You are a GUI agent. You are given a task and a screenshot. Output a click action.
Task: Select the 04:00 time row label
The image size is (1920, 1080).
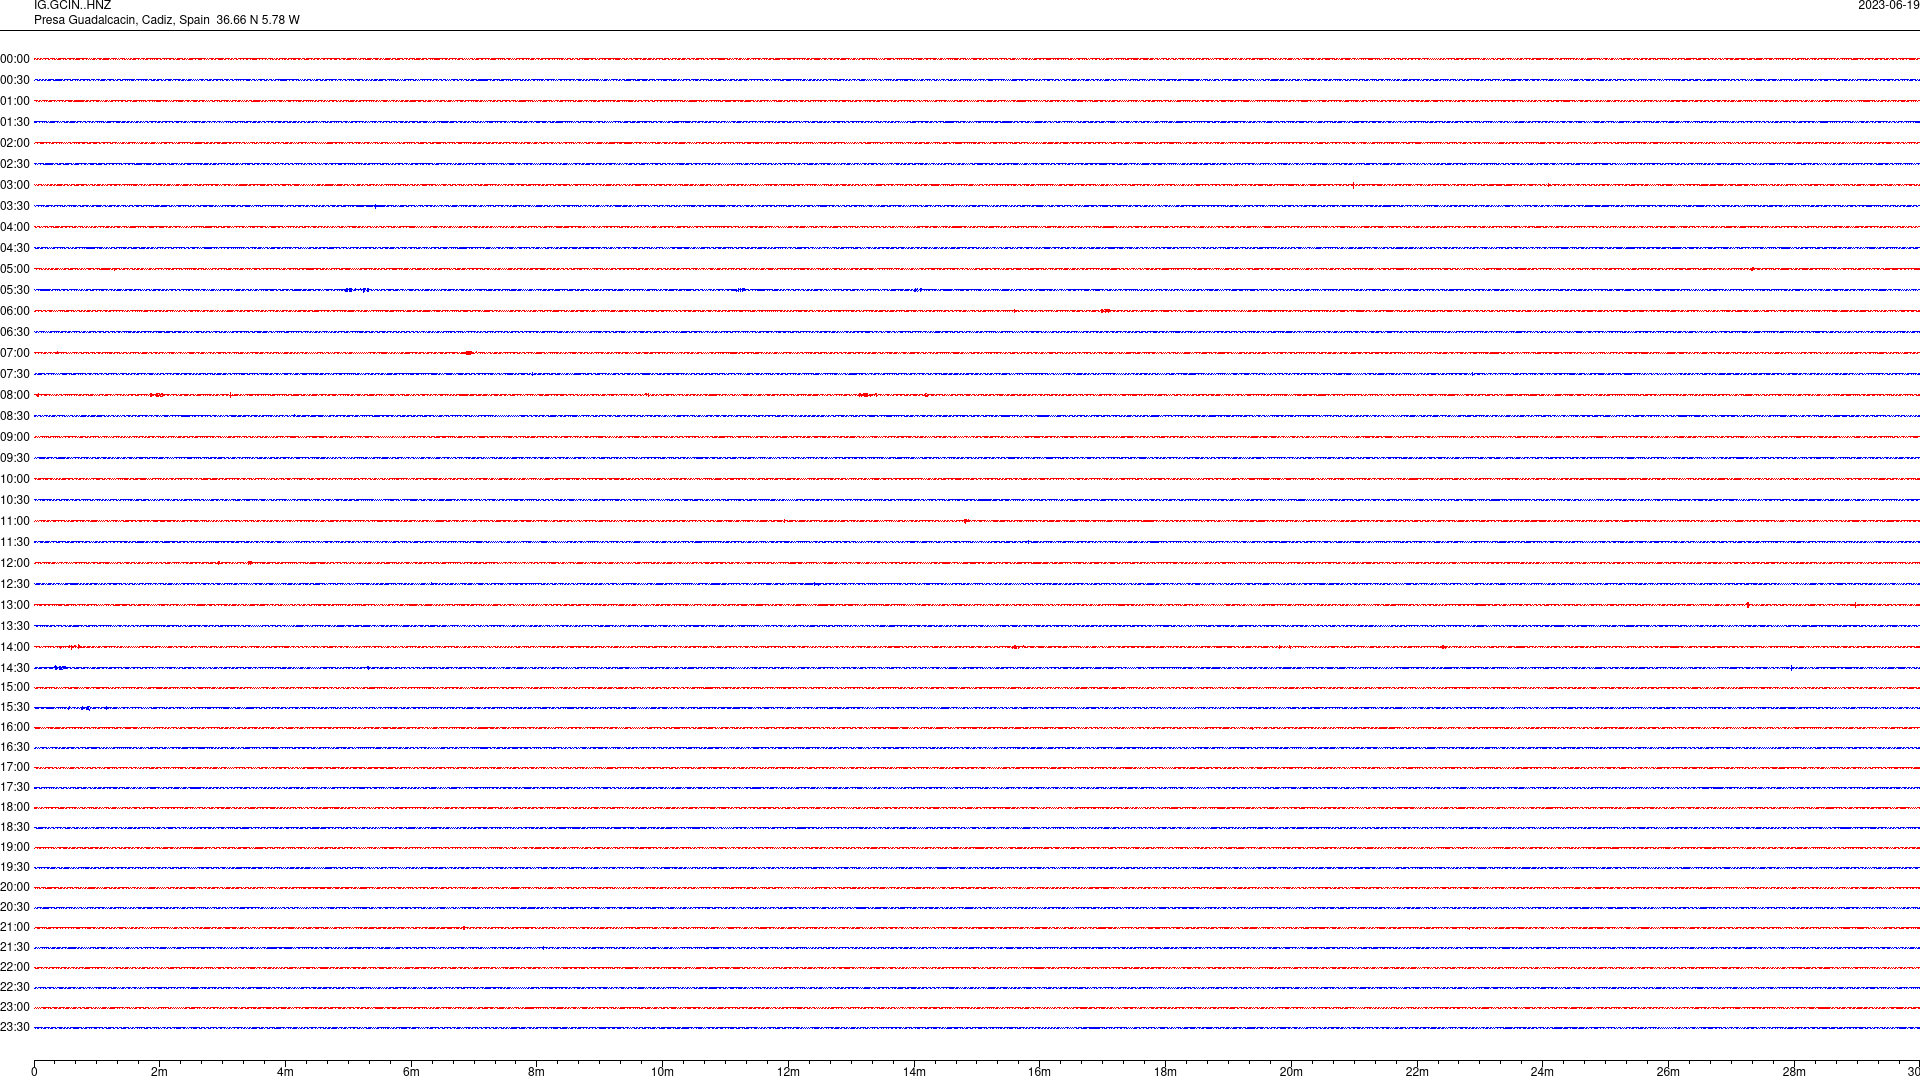tap(15, 227)
